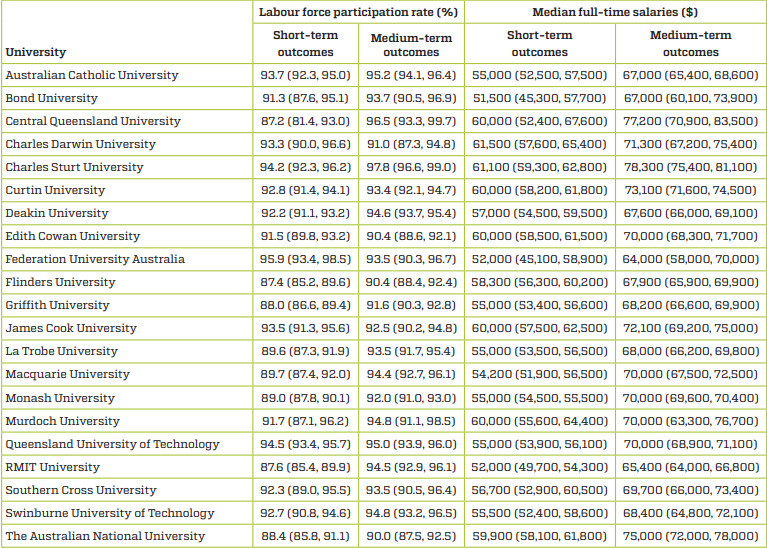Image resolution: width=767 pixels, height=549 pixels.
Task: Select the 'Murdoch University' row name
Action: click(63, 421)
